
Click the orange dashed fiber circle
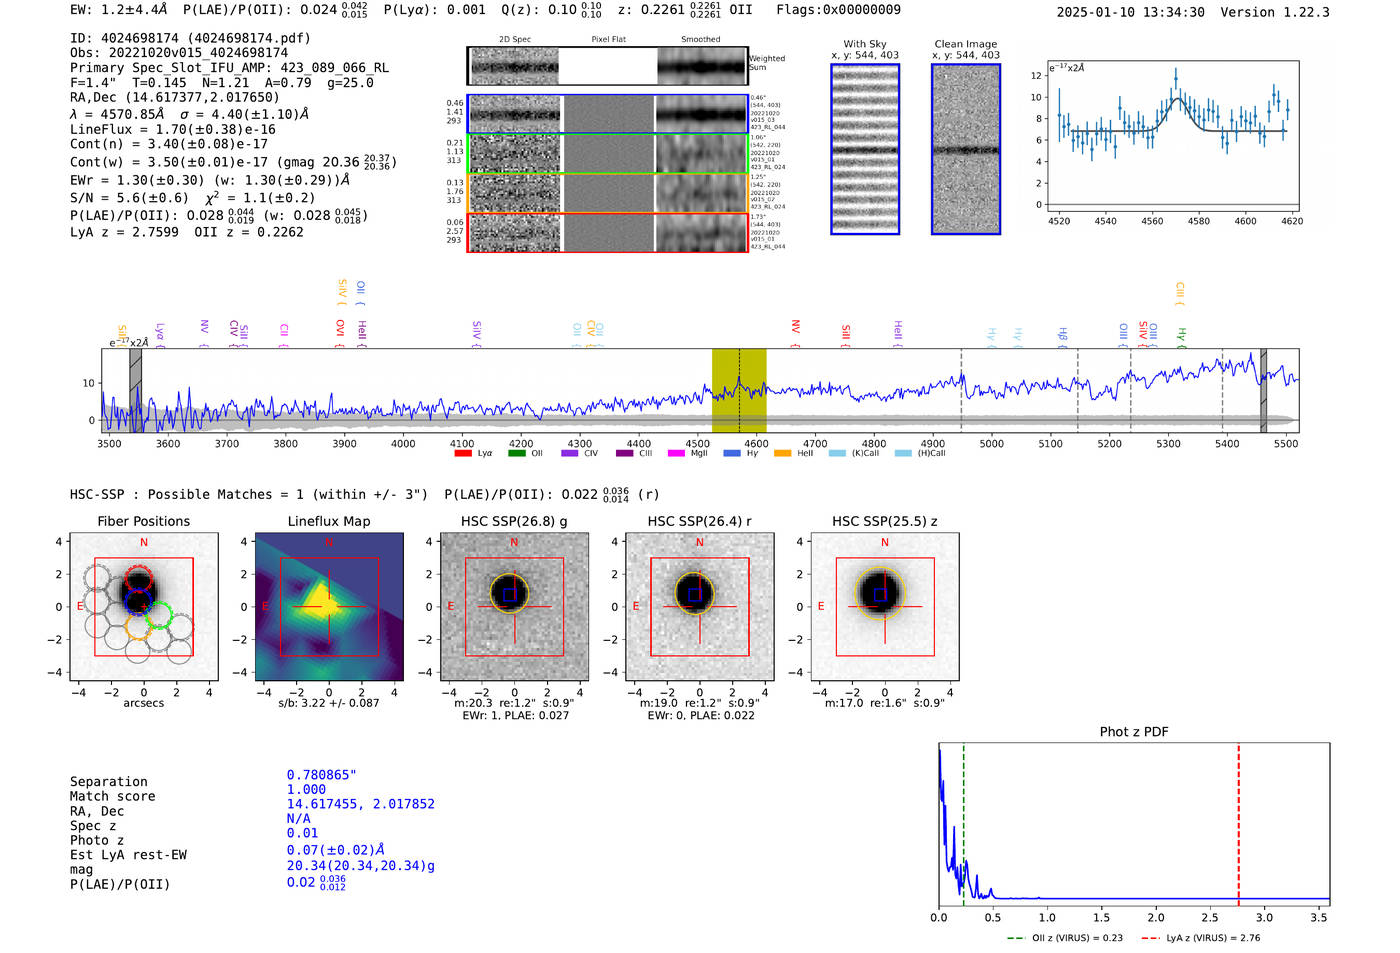point(139,628)
